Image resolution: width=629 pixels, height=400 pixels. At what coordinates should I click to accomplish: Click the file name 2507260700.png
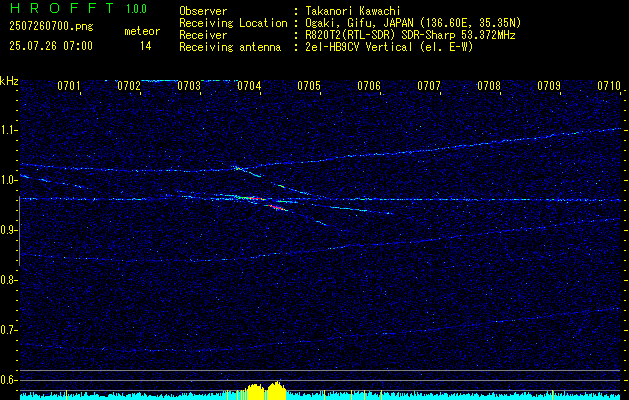(51, 27)
